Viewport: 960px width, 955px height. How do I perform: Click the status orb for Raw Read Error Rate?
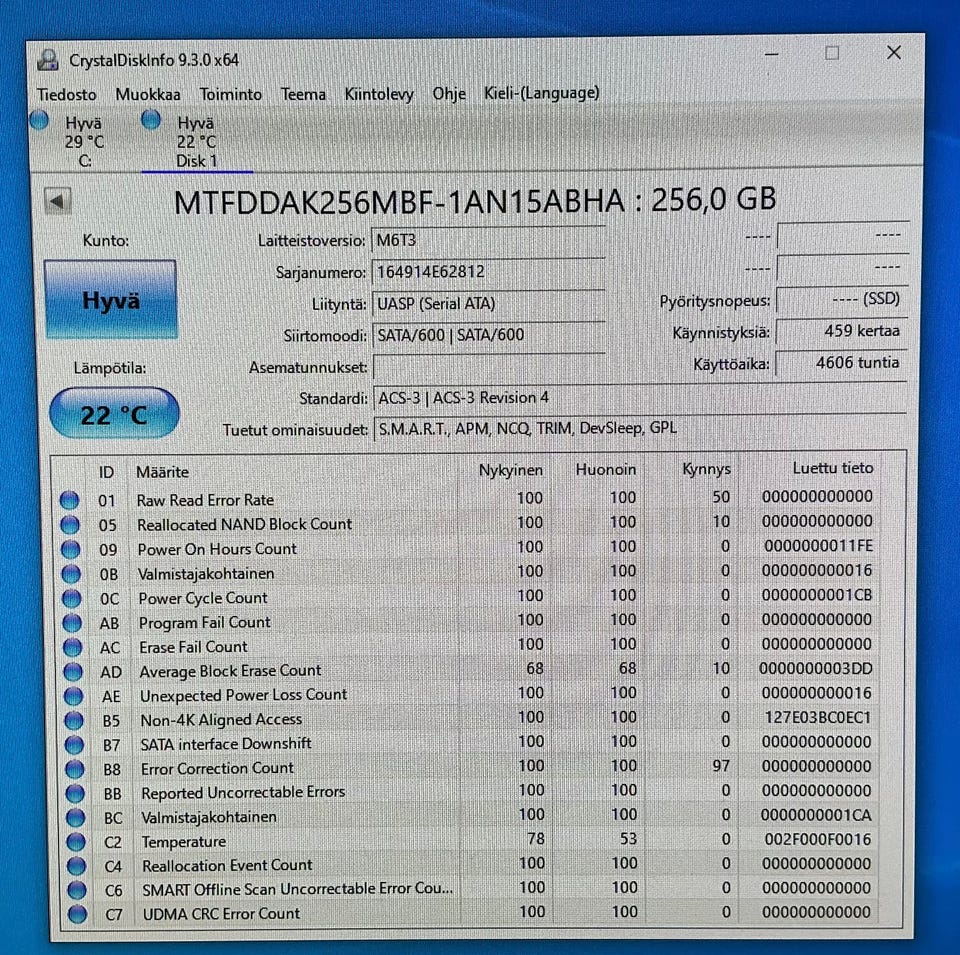click(x=69, y=500)
